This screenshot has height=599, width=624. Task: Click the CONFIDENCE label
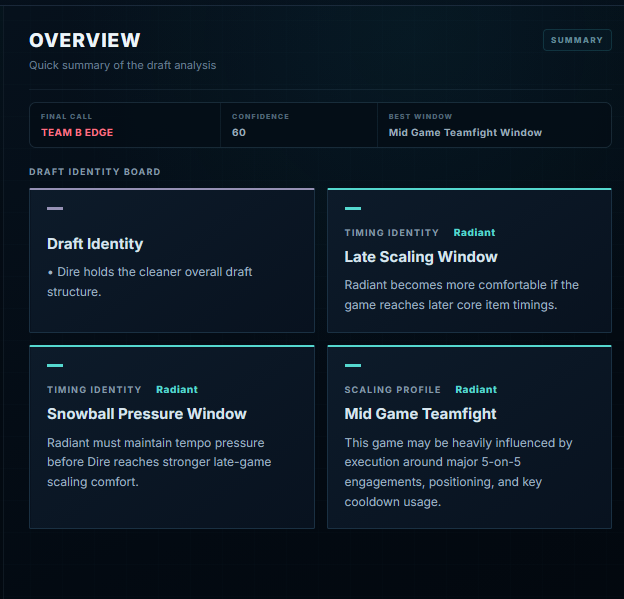click(260, 117)
